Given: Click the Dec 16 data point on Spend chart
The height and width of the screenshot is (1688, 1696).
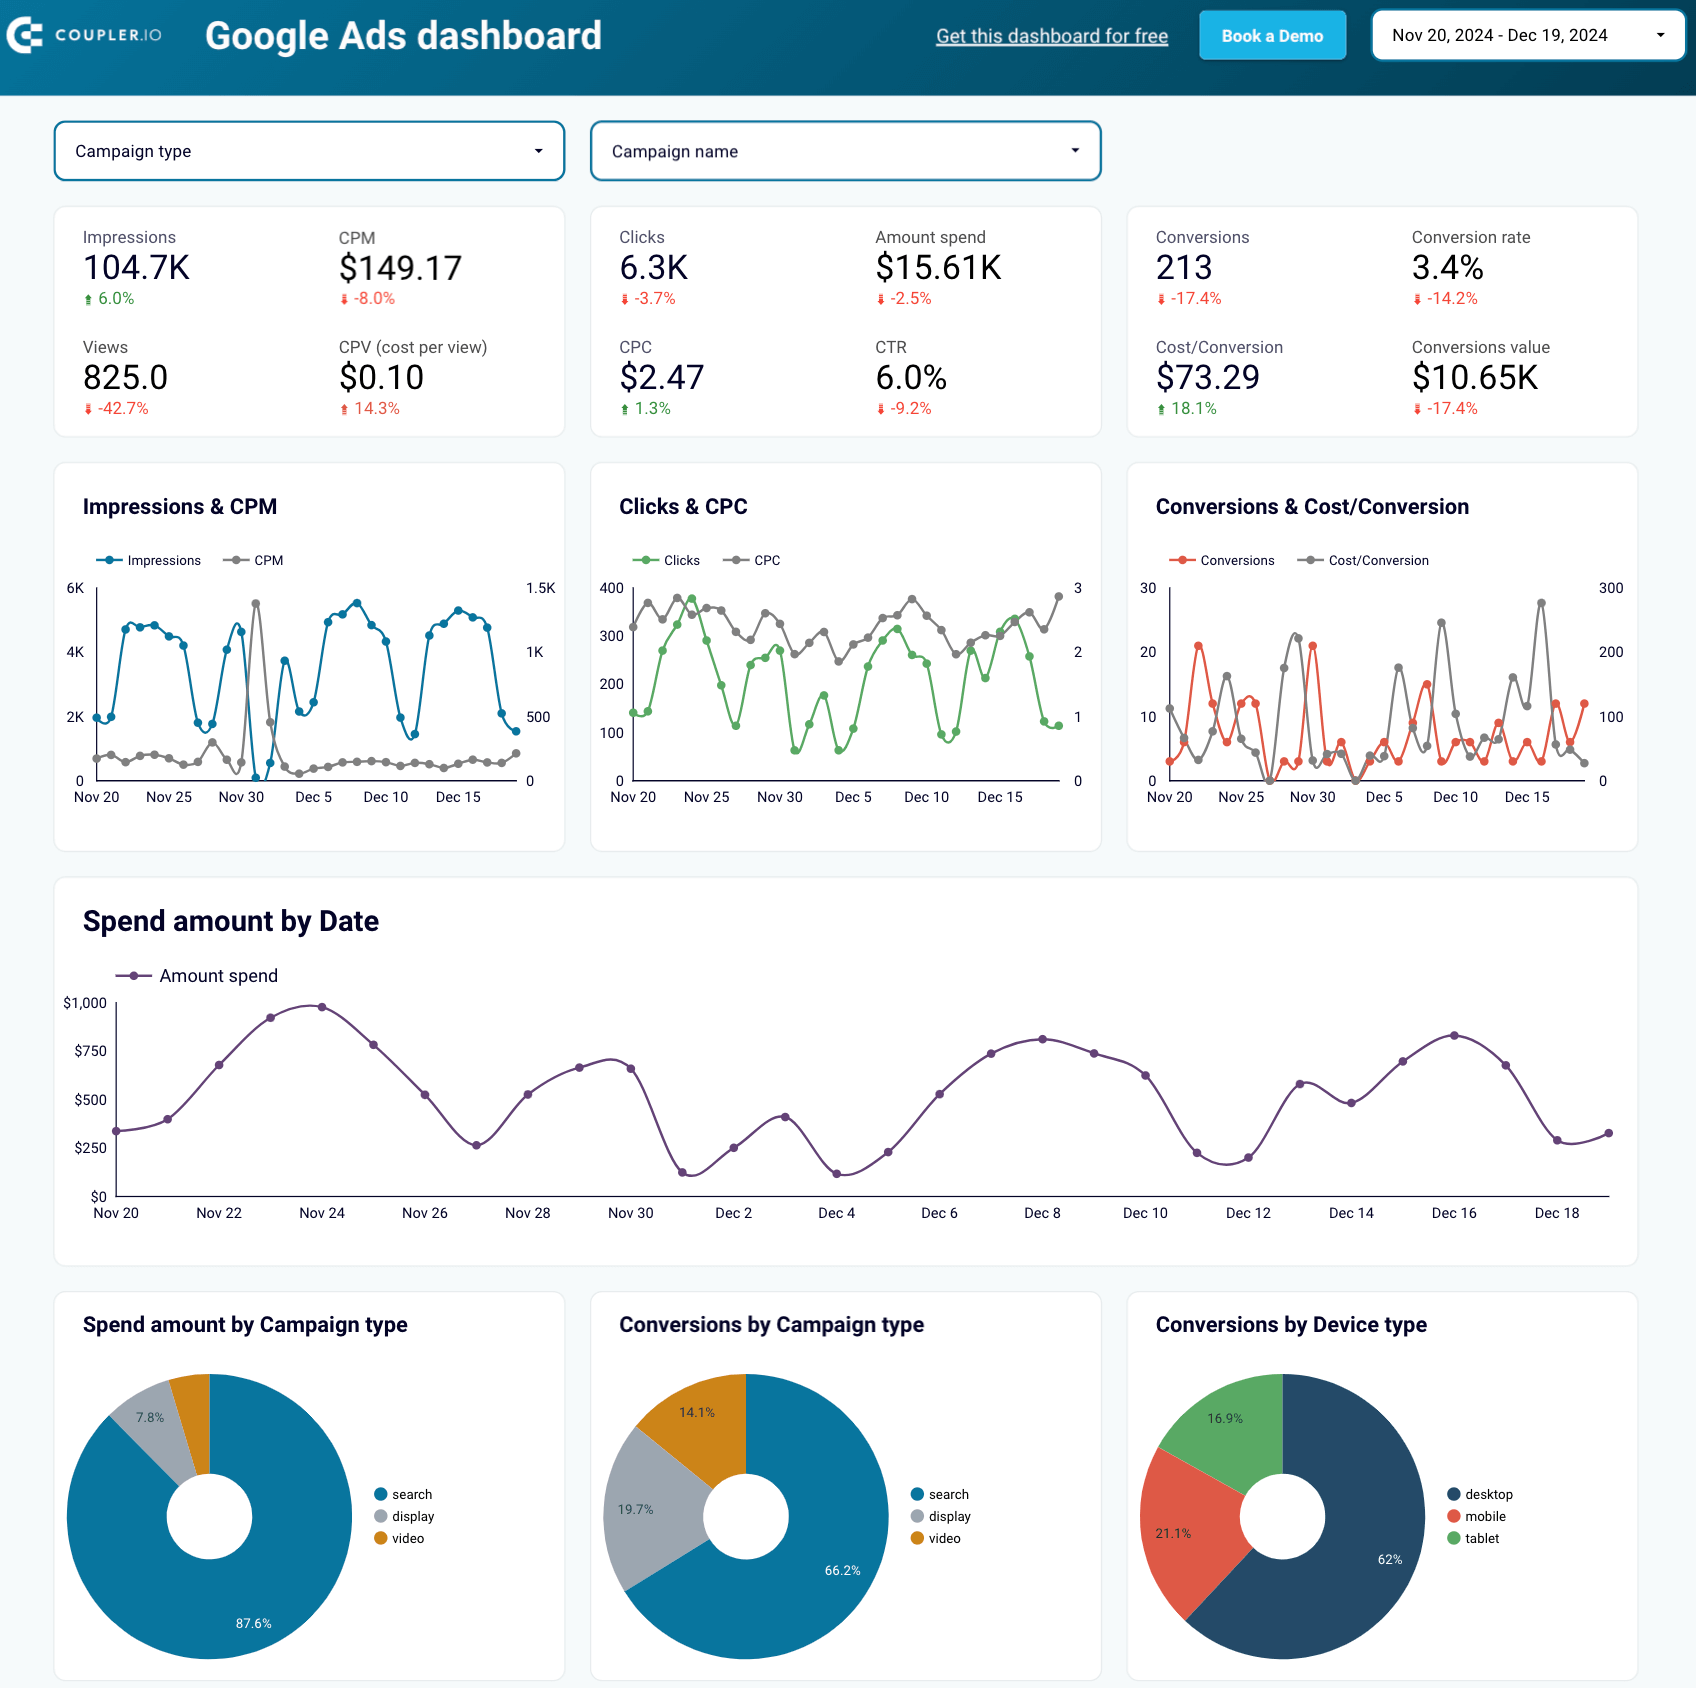Looking at the screenshot, I should coord(1454,1036).
